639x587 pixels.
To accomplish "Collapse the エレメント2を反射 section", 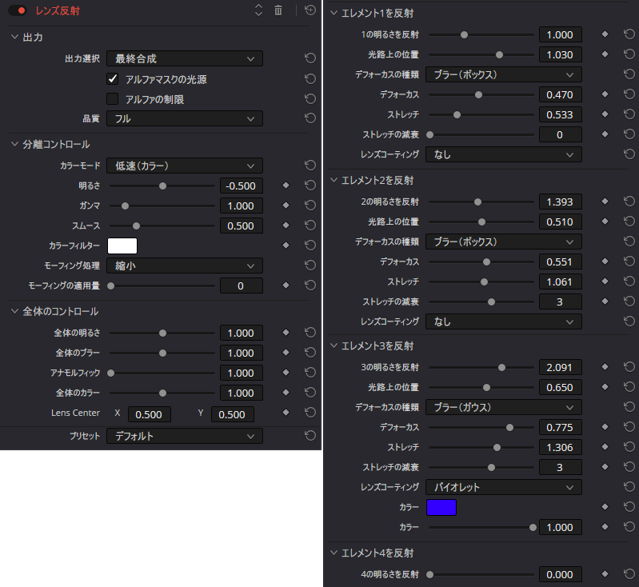I will (x=334, y=180).
